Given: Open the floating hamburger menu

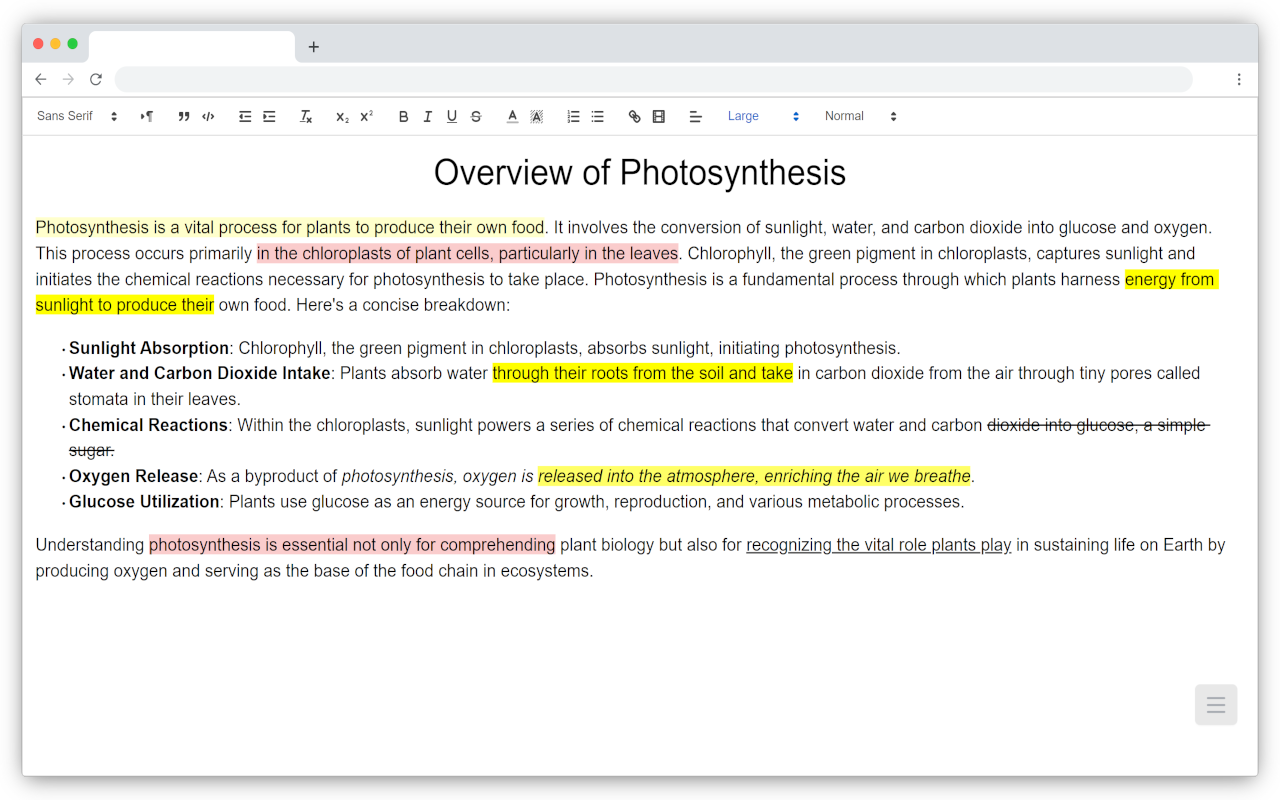Looking at the screenshot, I should 1216,705.
